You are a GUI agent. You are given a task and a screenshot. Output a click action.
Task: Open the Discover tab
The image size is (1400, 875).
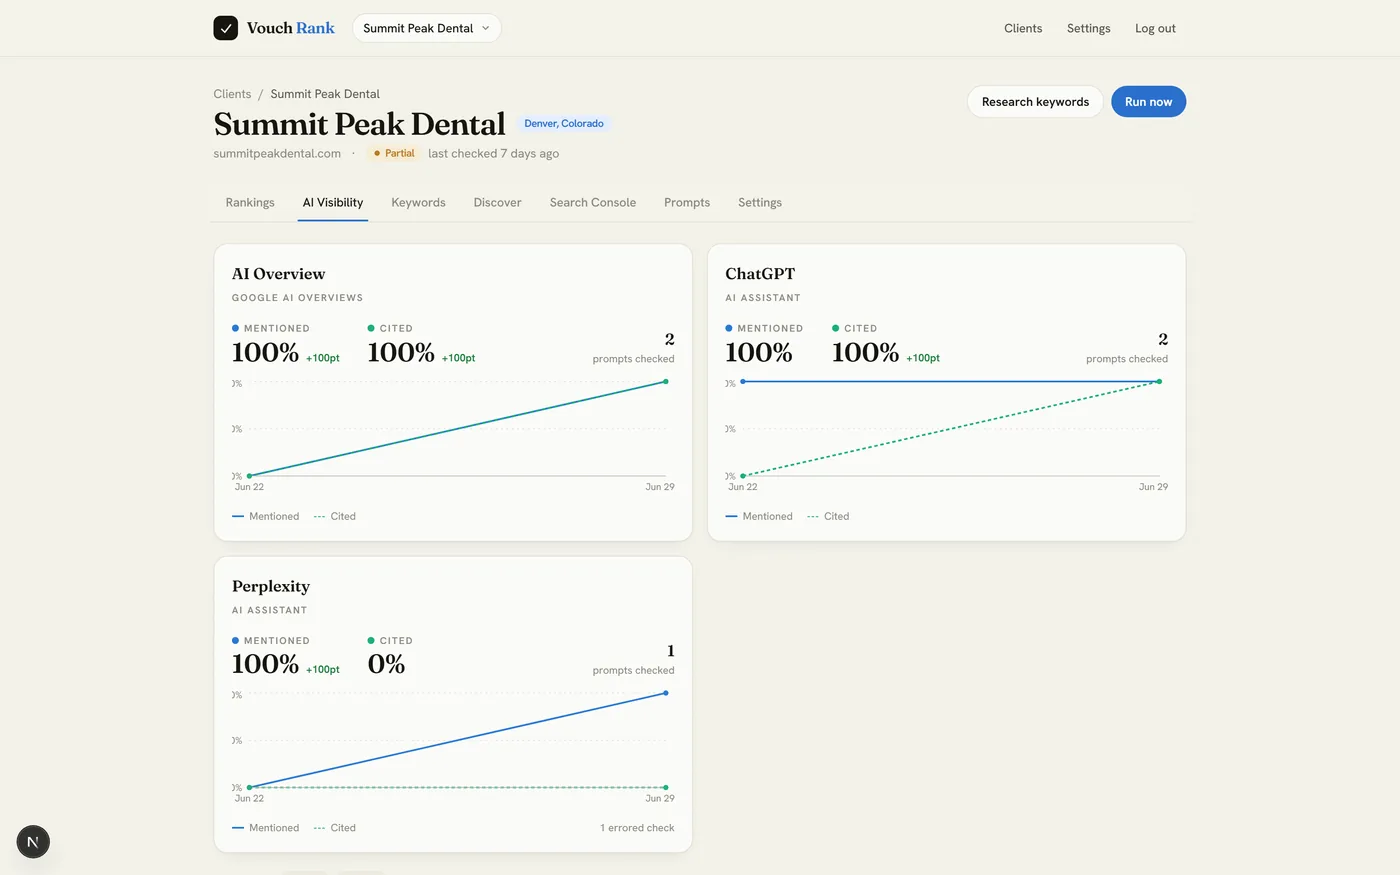pos(497,202)
